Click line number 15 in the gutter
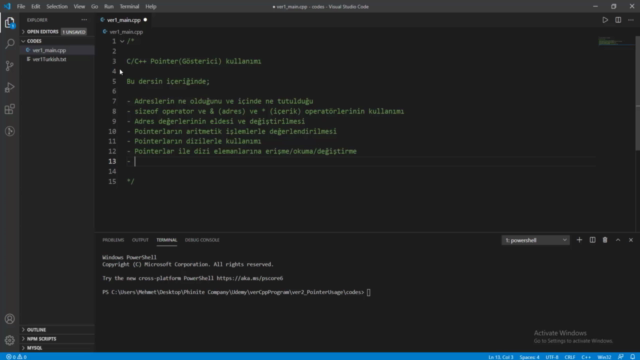This screenshot has width=640, height=360. click(112, 181)
